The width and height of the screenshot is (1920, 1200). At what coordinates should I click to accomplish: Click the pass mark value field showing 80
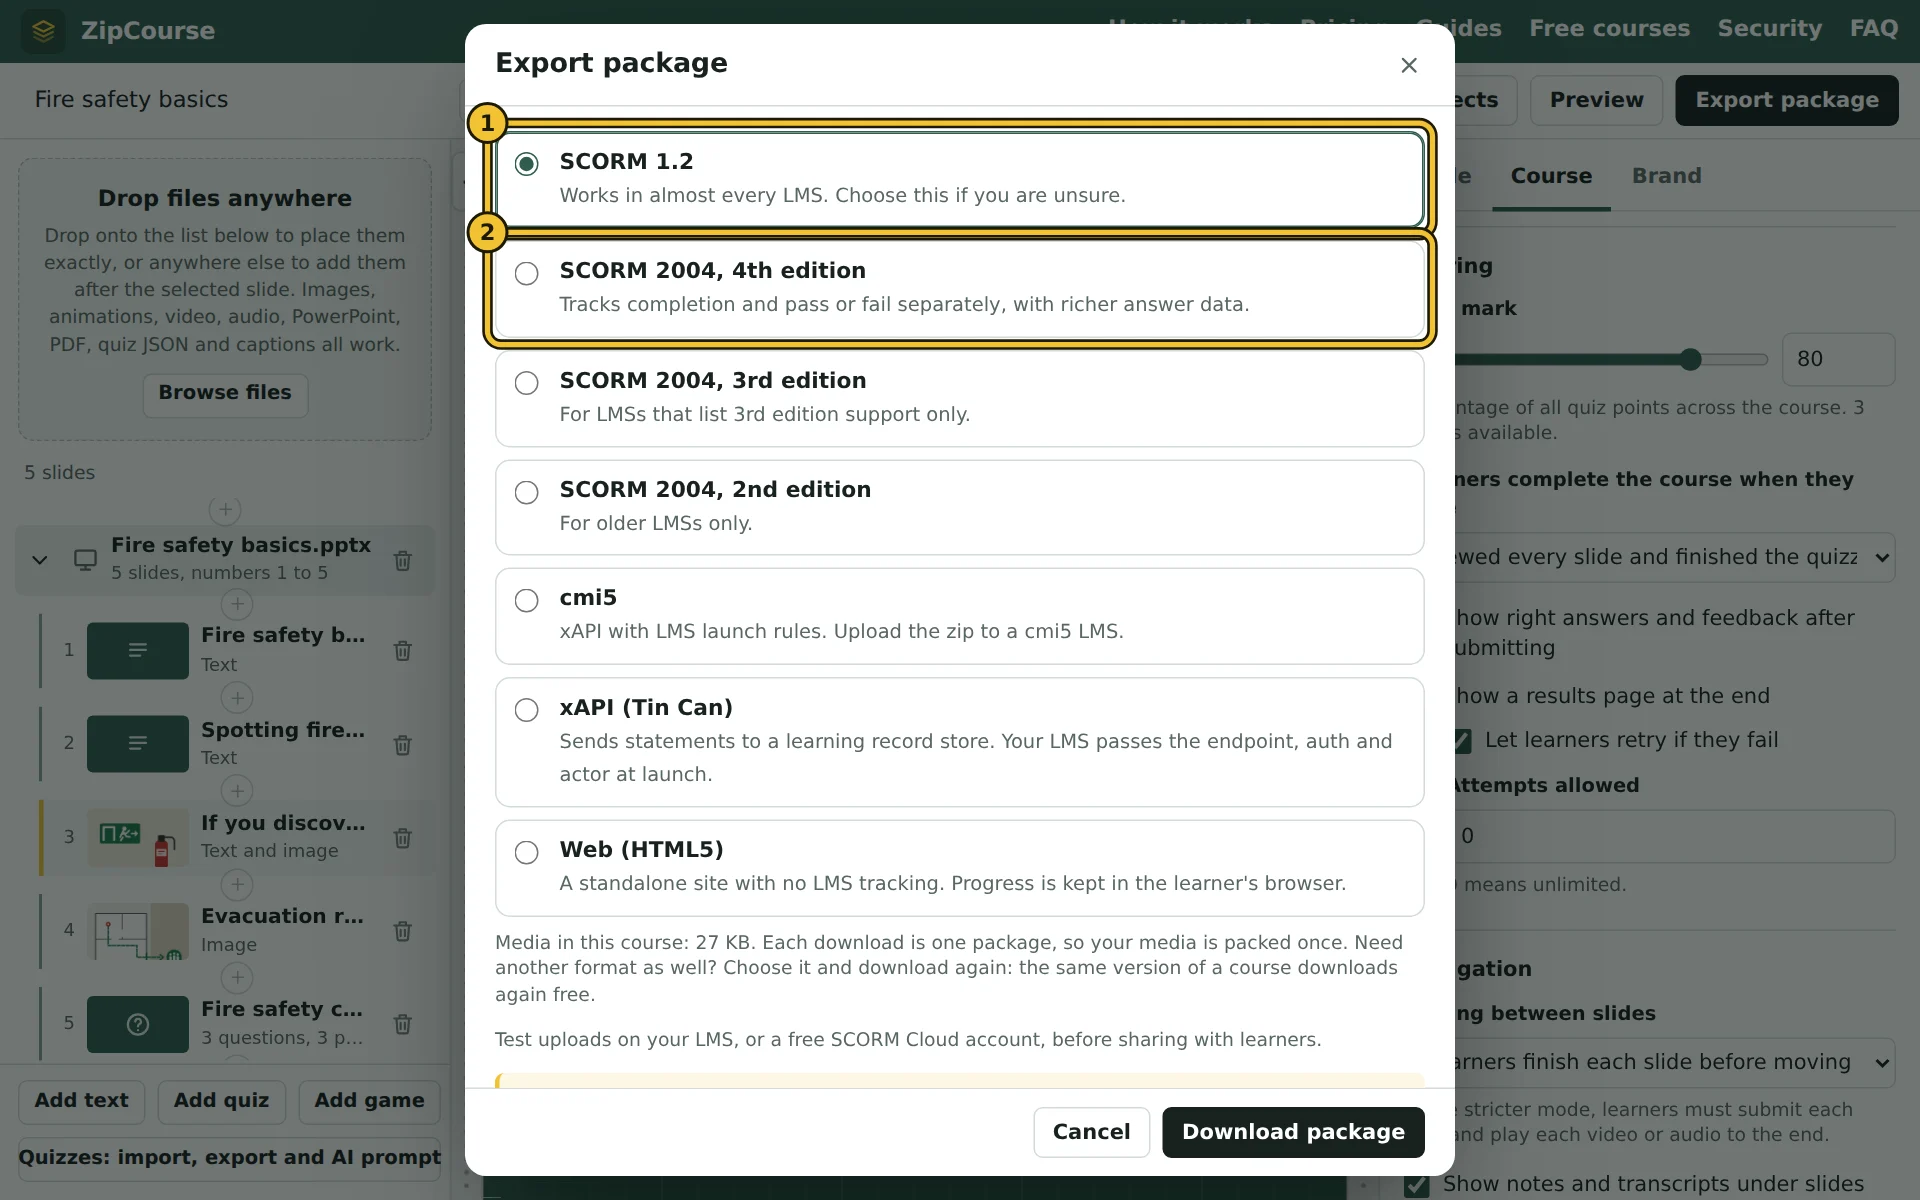tap(1838, 359)
